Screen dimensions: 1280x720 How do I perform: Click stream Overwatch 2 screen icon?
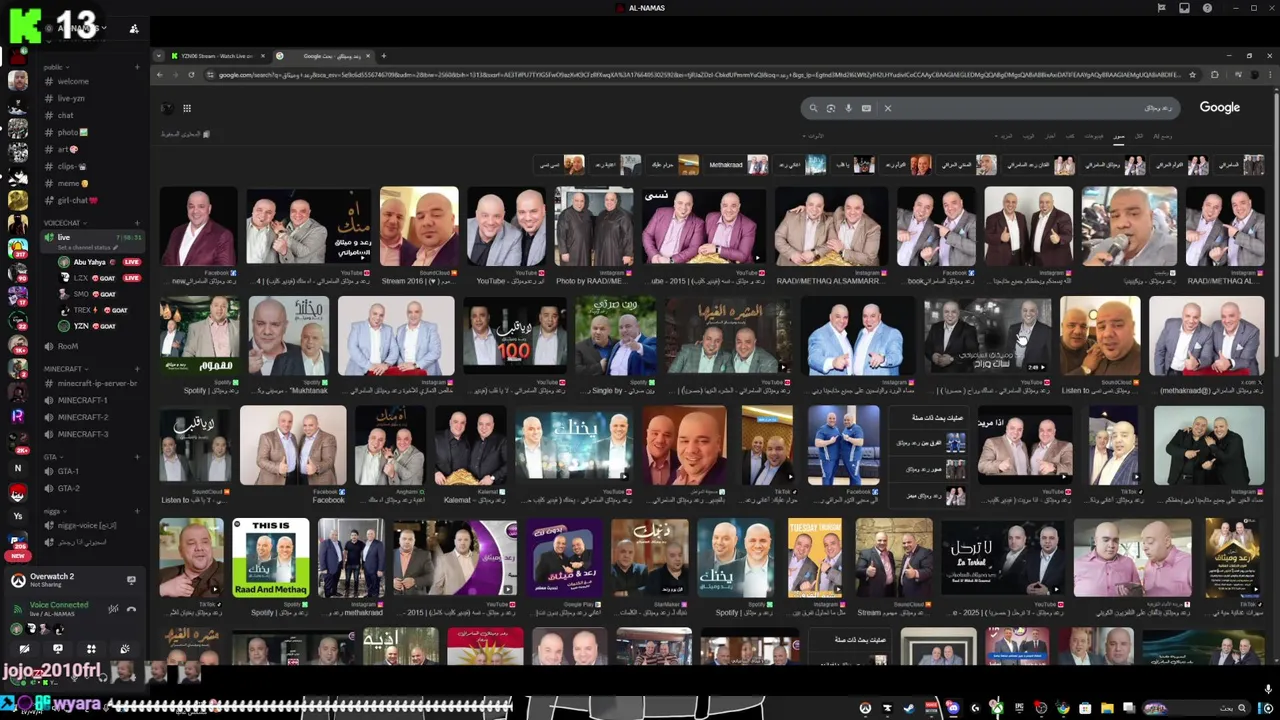tap(131, 580)
